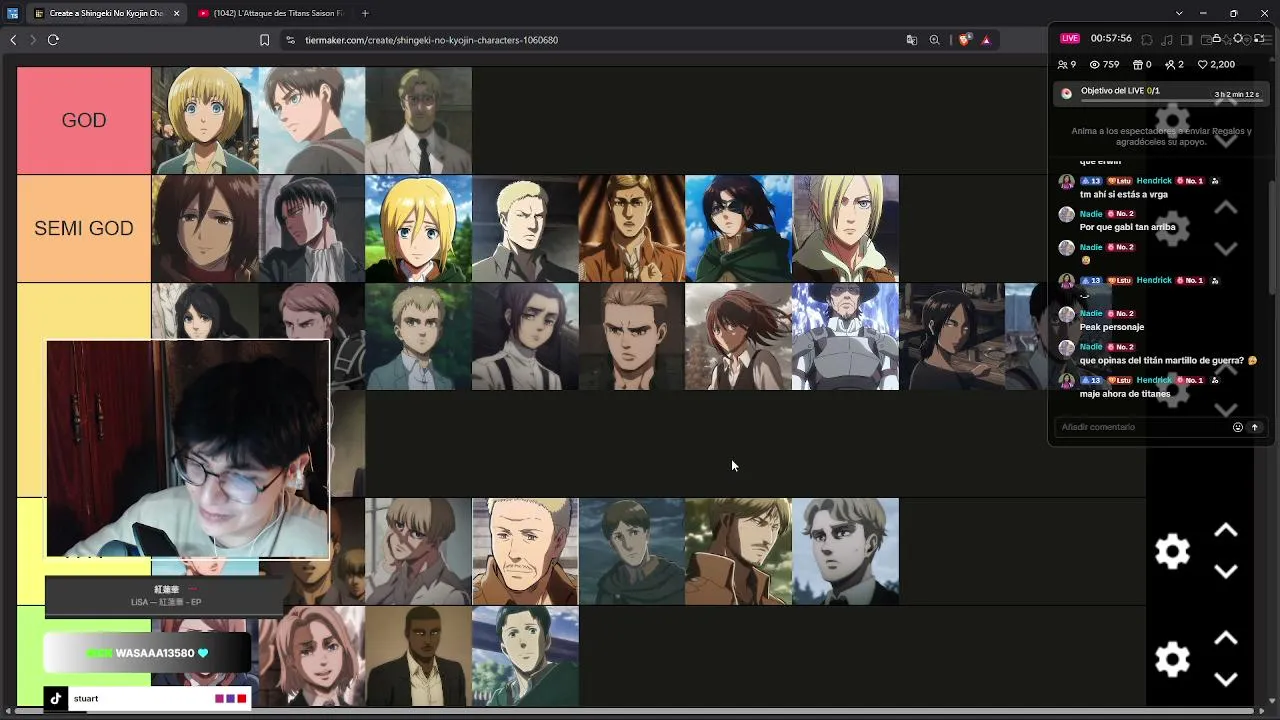The width and height of the screenshot is (1280, 720).
Task: Open Brave Shields lion icon
Action: [x=964, y=40]
